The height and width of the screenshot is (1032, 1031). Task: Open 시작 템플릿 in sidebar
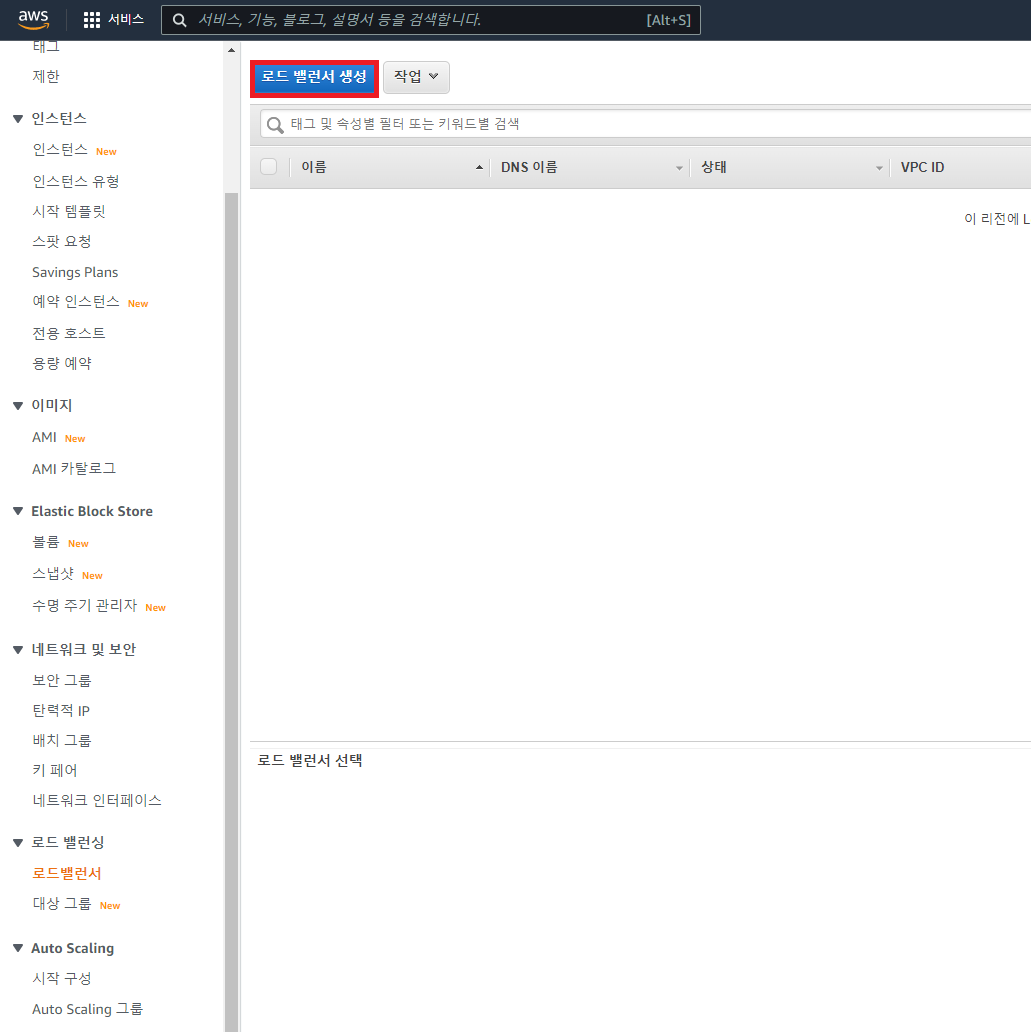click(69, 211)
